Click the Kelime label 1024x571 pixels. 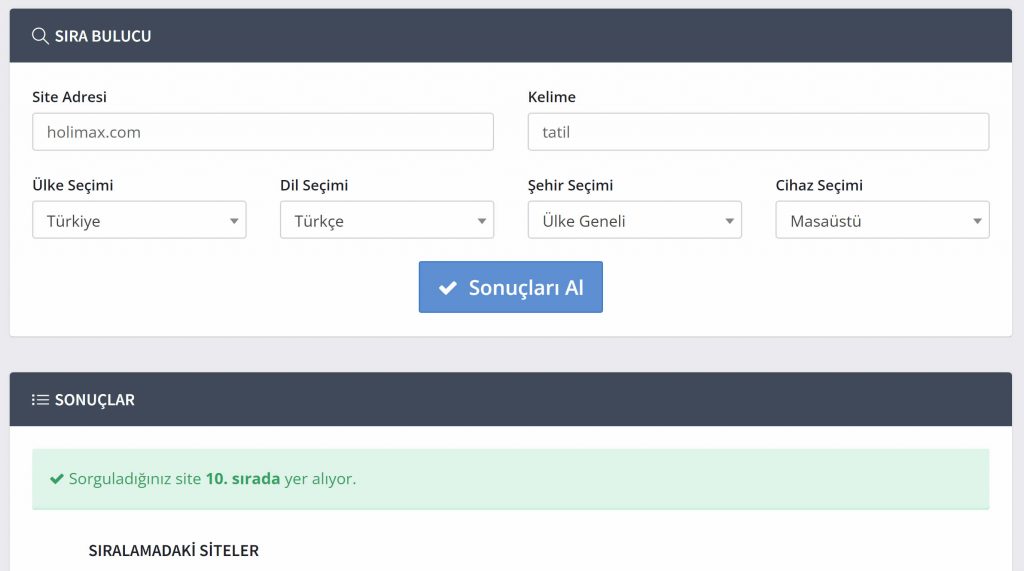(552, 97)
